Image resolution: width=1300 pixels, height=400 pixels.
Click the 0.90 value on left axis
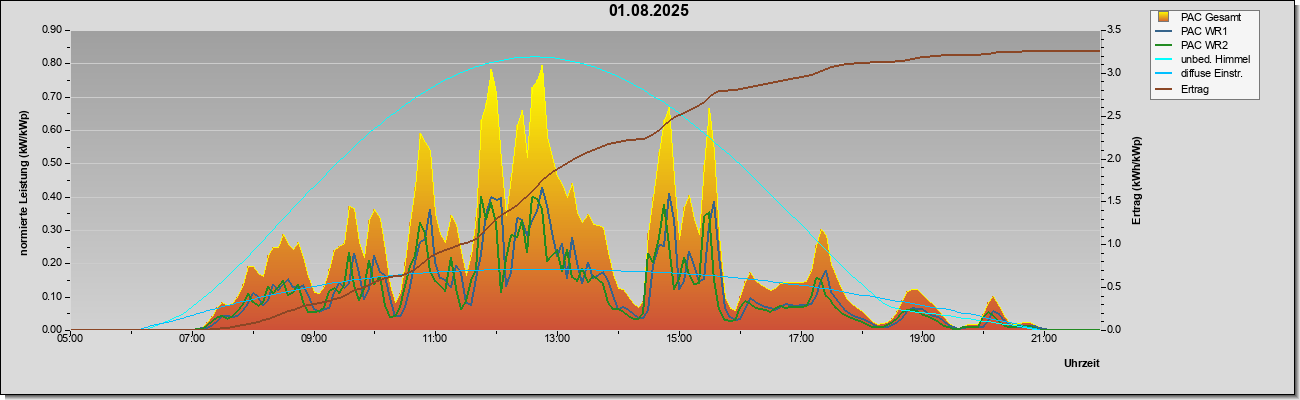click(51, 30)
